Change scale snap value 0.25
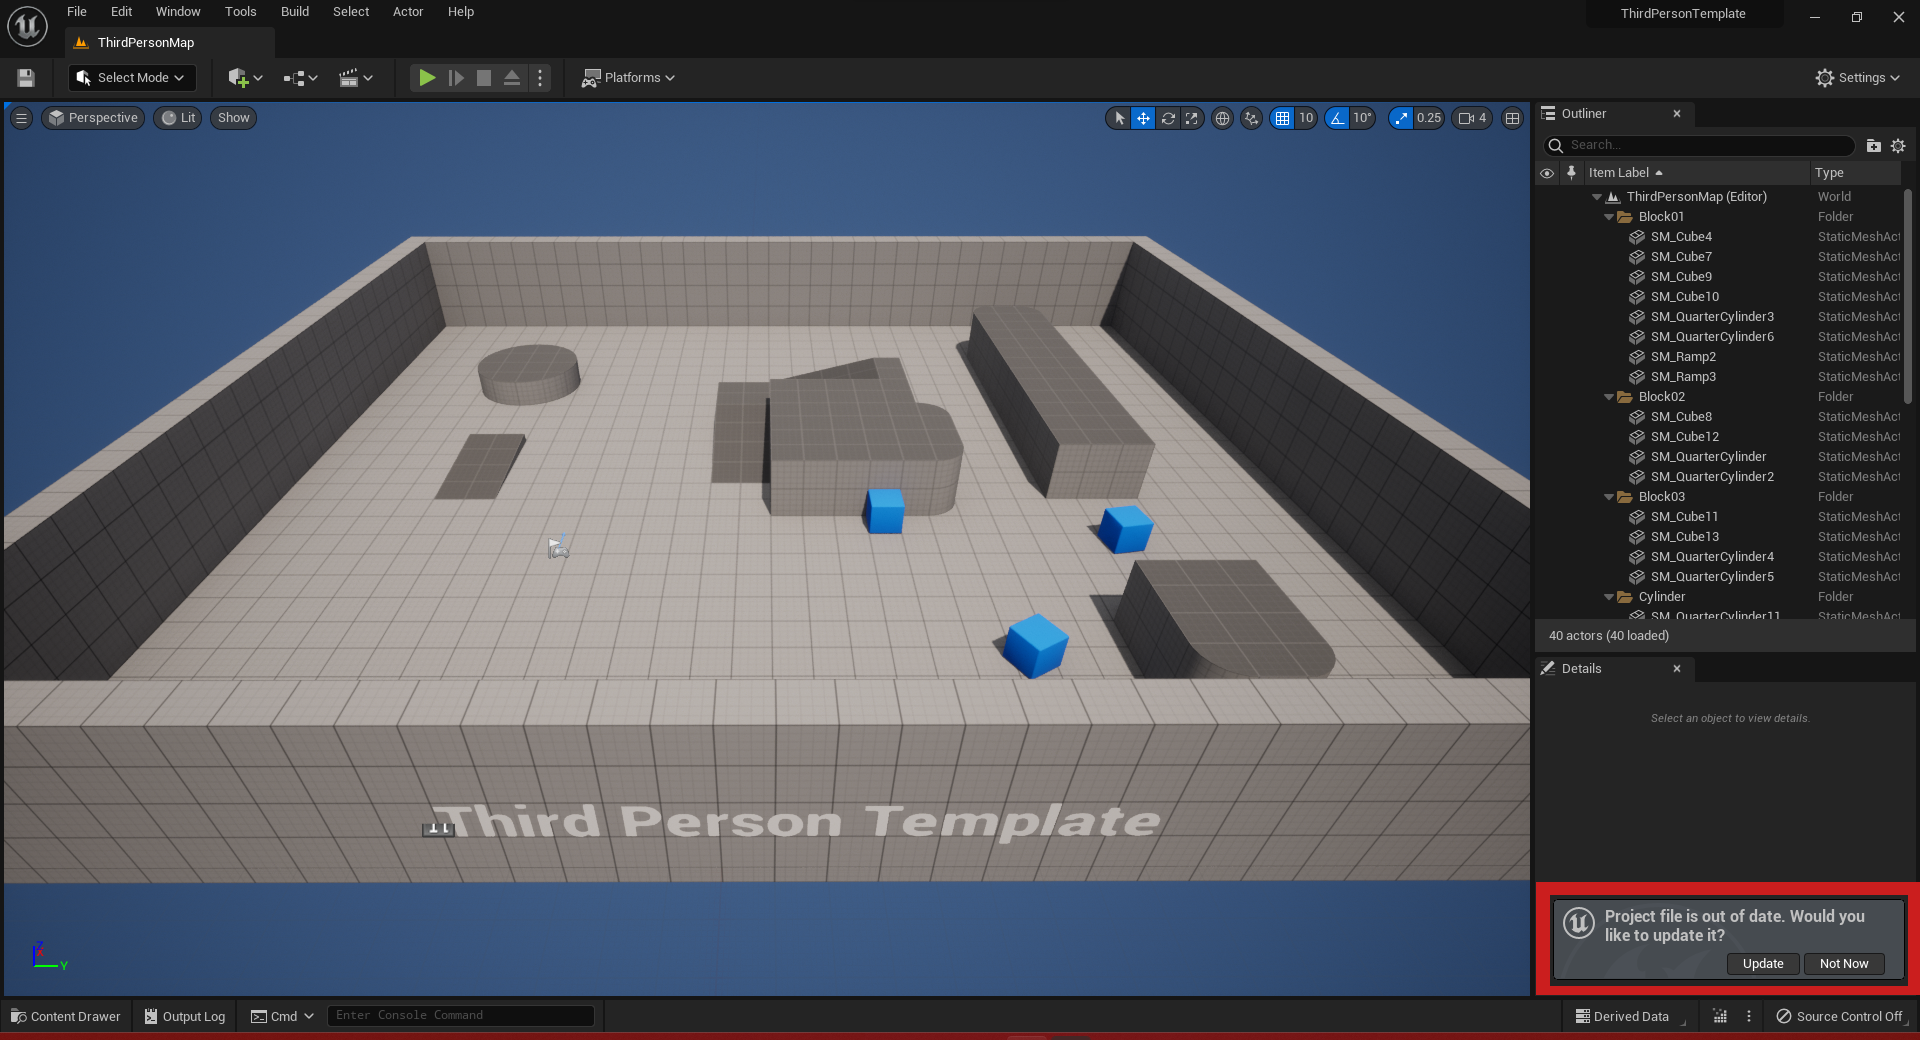Screen dimensions: 1920x1040 (1429, 118)
